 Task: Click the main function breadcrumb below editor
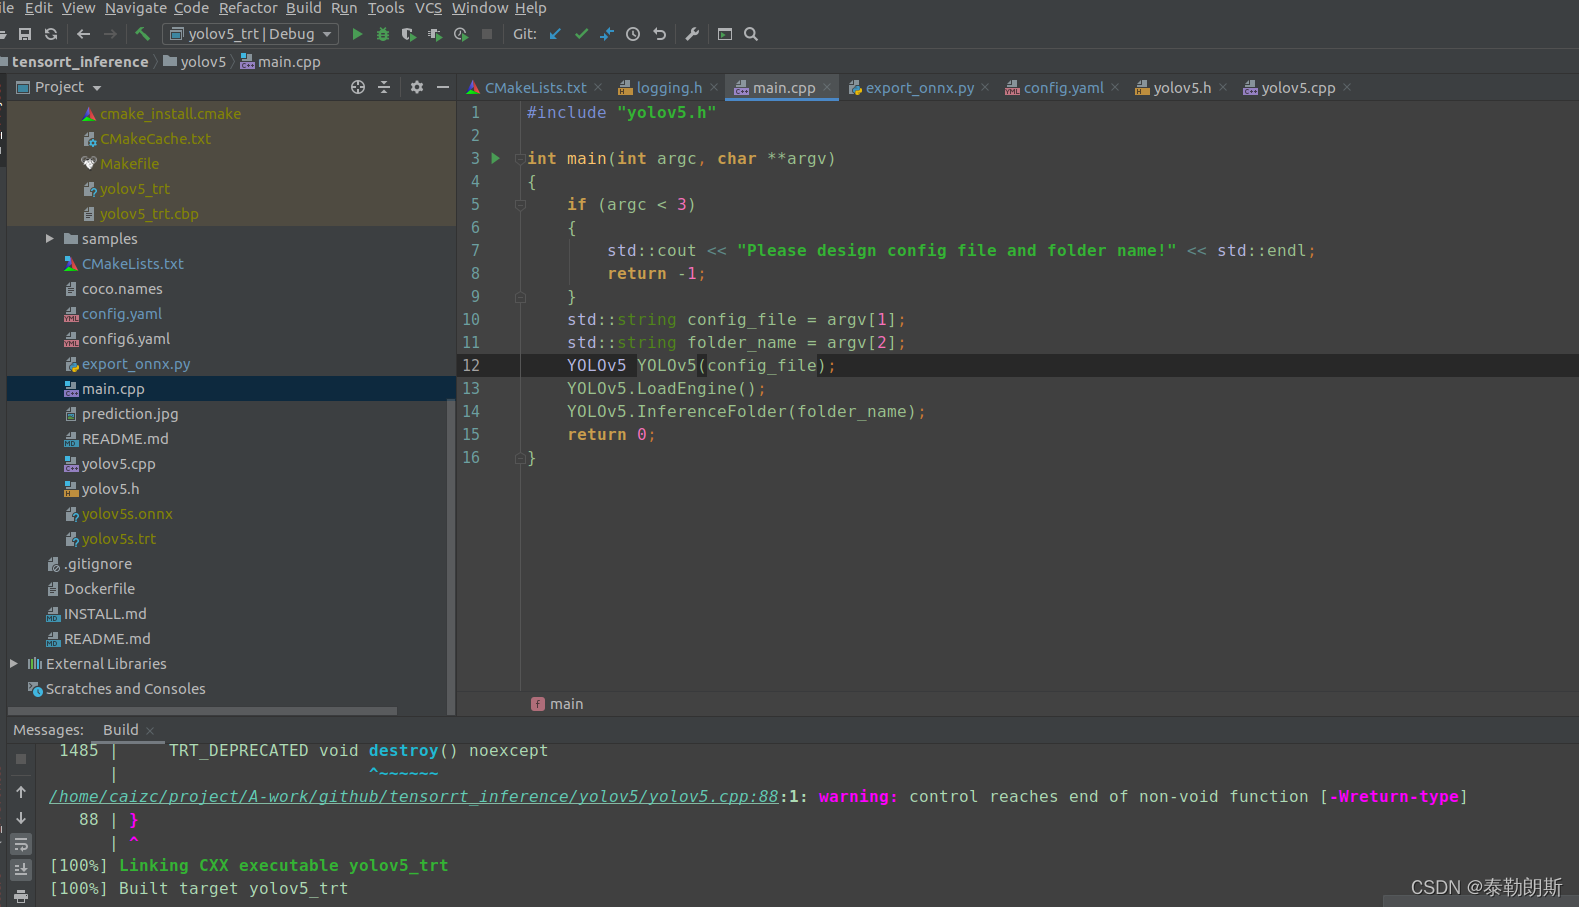(x=557, y=704)
